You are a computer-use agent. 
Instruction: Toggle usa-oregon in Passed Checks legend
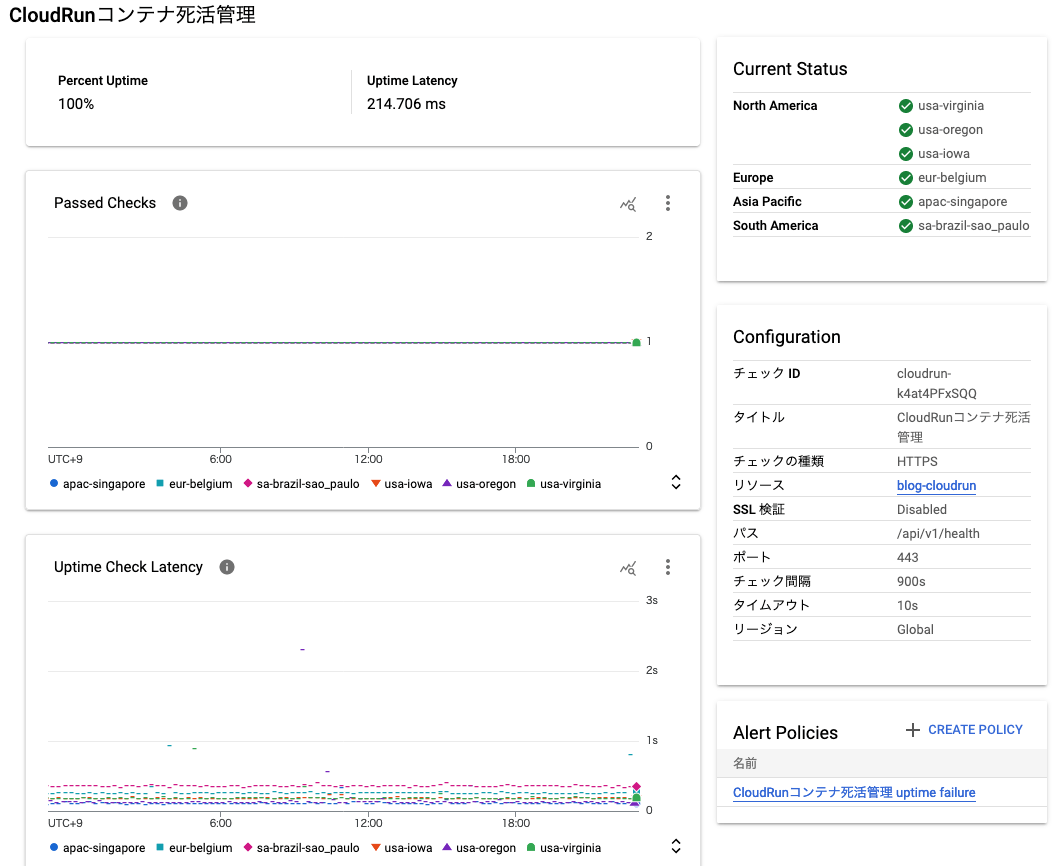(x=479, y=484)
